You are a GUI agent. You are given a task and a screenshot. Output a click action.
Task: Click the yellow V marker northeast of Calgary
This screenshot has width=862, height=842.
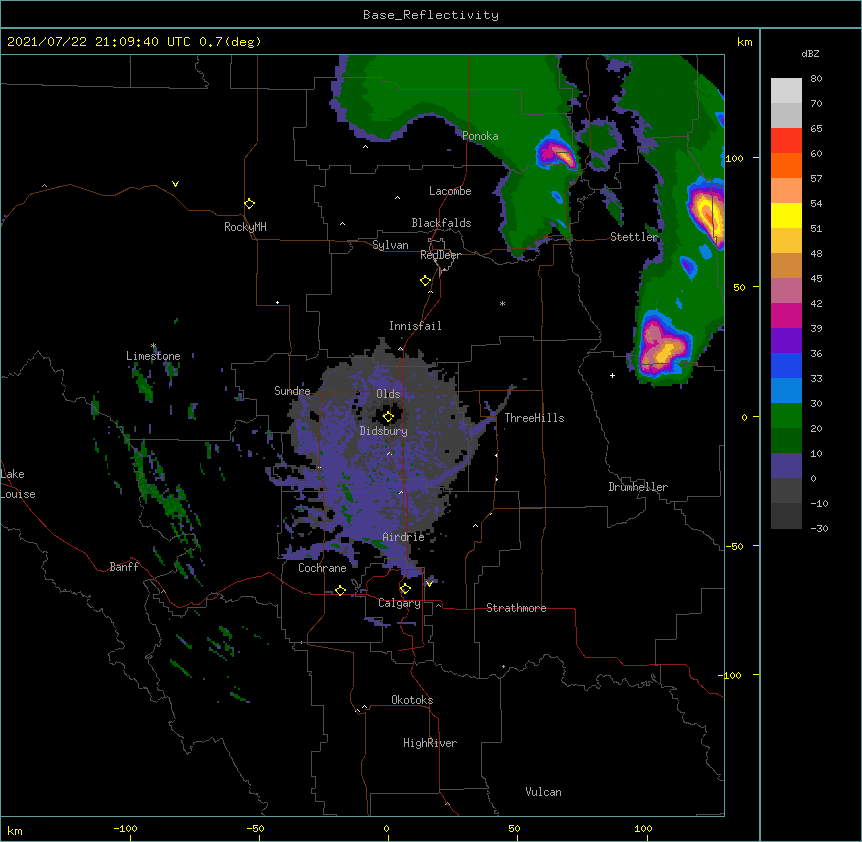pyautogui.click(x=429, y=584)
